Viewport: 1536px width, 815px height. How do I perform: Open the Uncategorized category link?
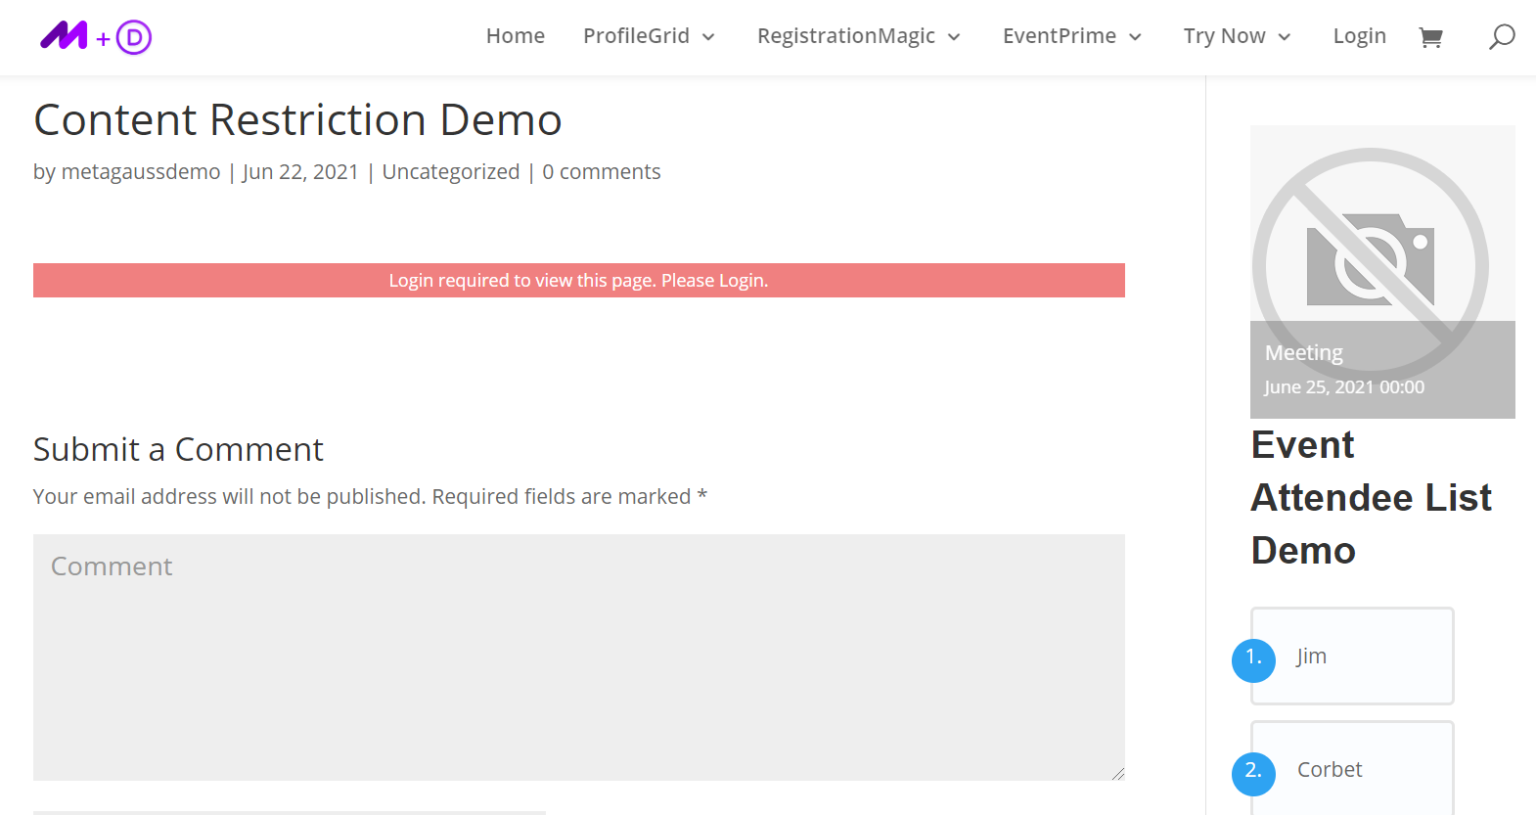tap(451, 171)
